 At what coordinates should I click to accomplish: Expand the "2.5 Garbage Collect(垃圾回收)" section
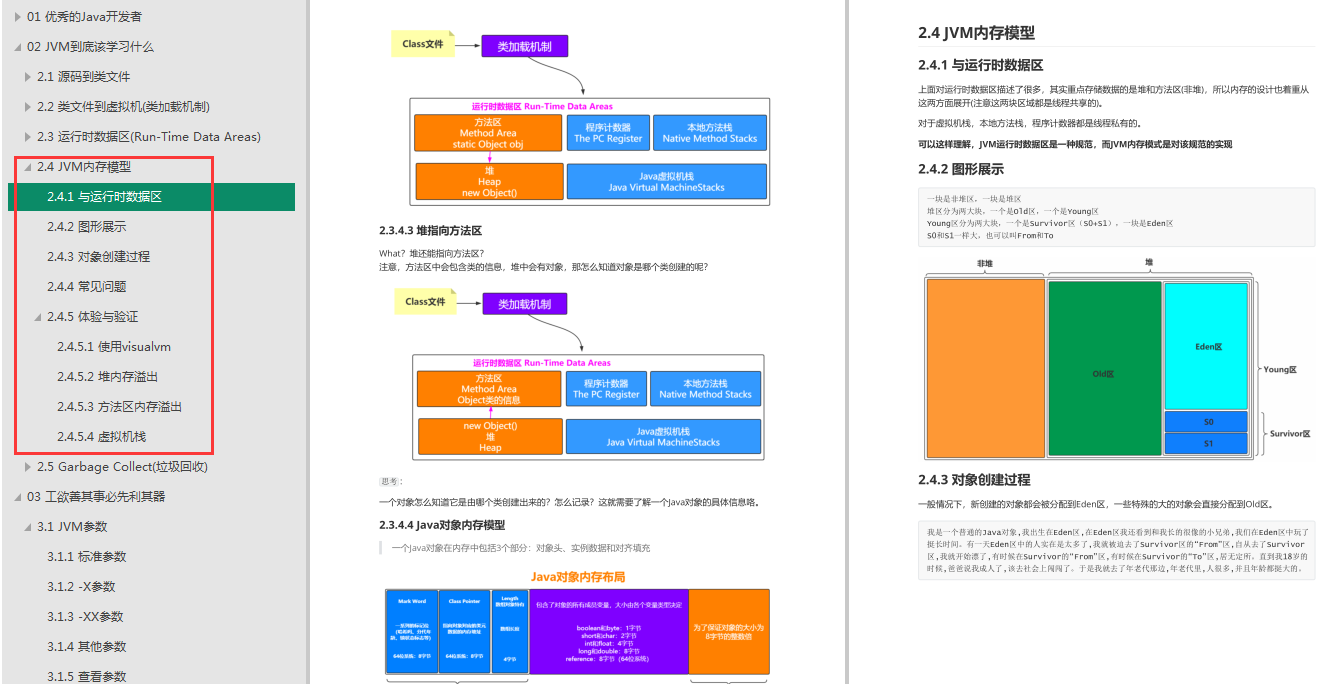(x=27, y=466)
